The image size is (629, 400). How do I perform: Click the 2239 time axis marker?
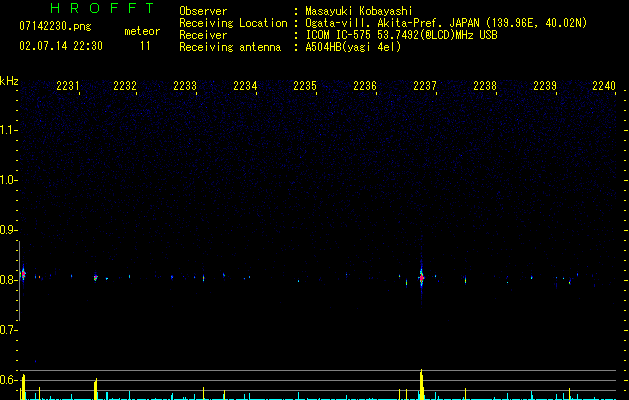point(545,86)
